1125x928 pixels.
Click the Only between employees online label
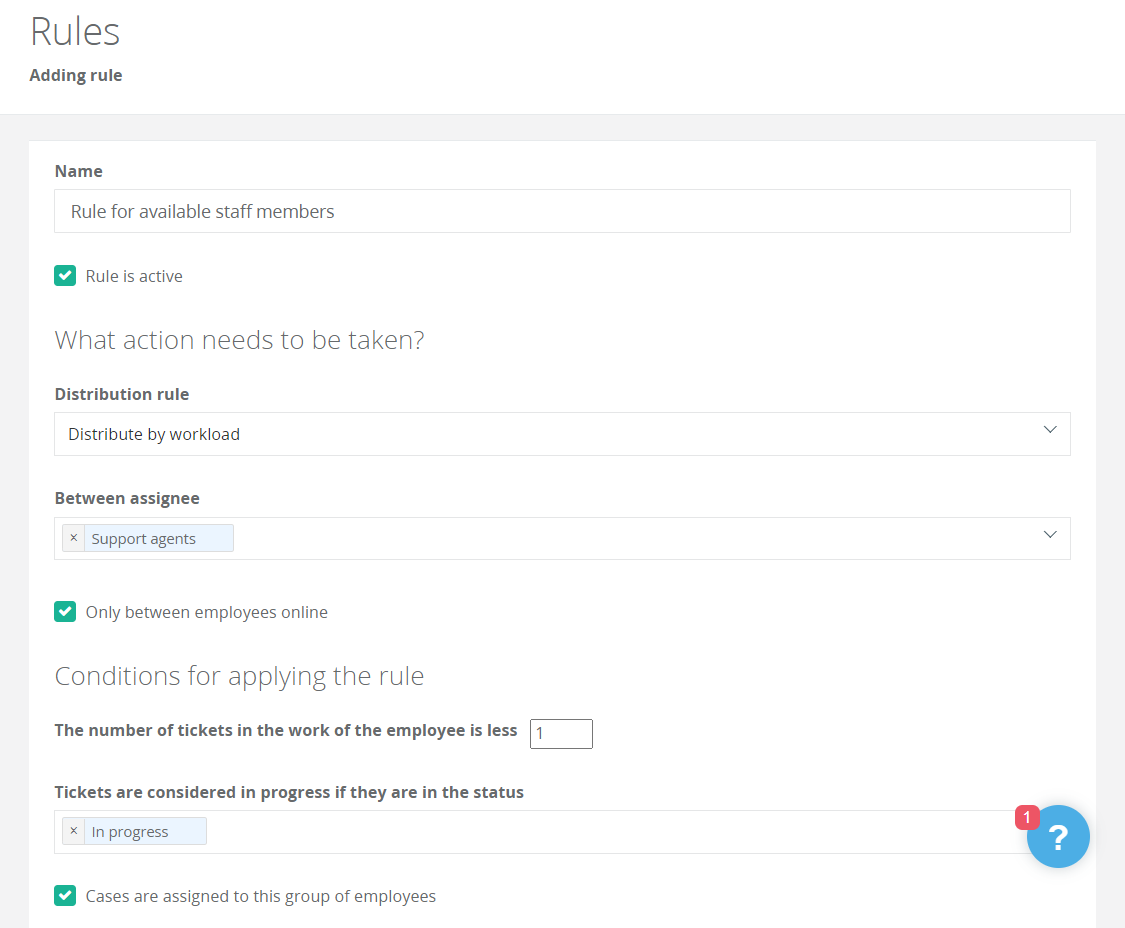[x=207, y=612]
